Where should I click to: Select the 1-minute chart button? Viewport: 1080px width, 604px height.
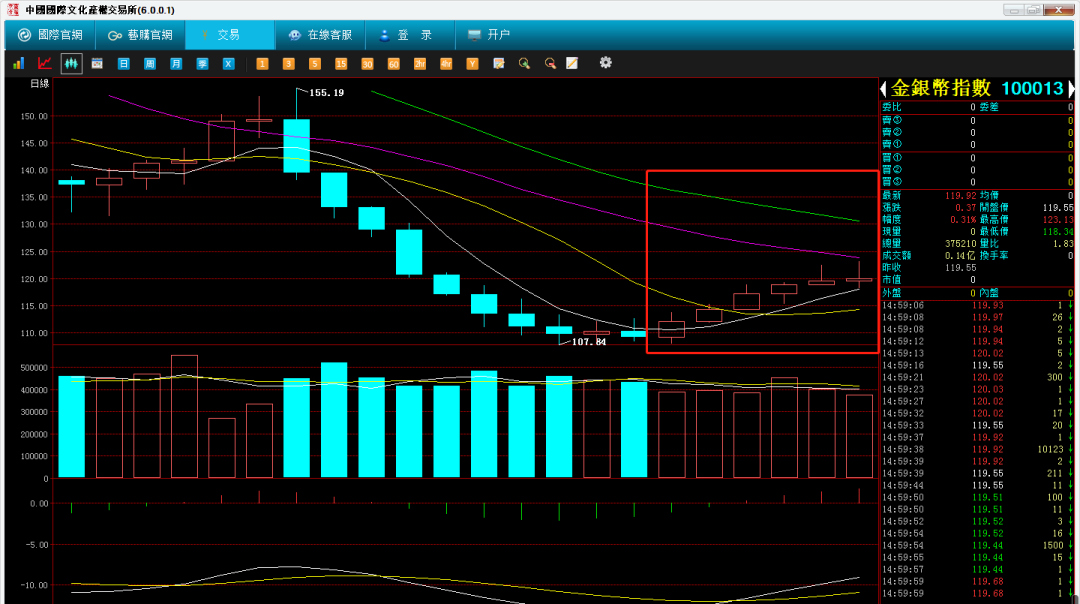click(262, 63)
